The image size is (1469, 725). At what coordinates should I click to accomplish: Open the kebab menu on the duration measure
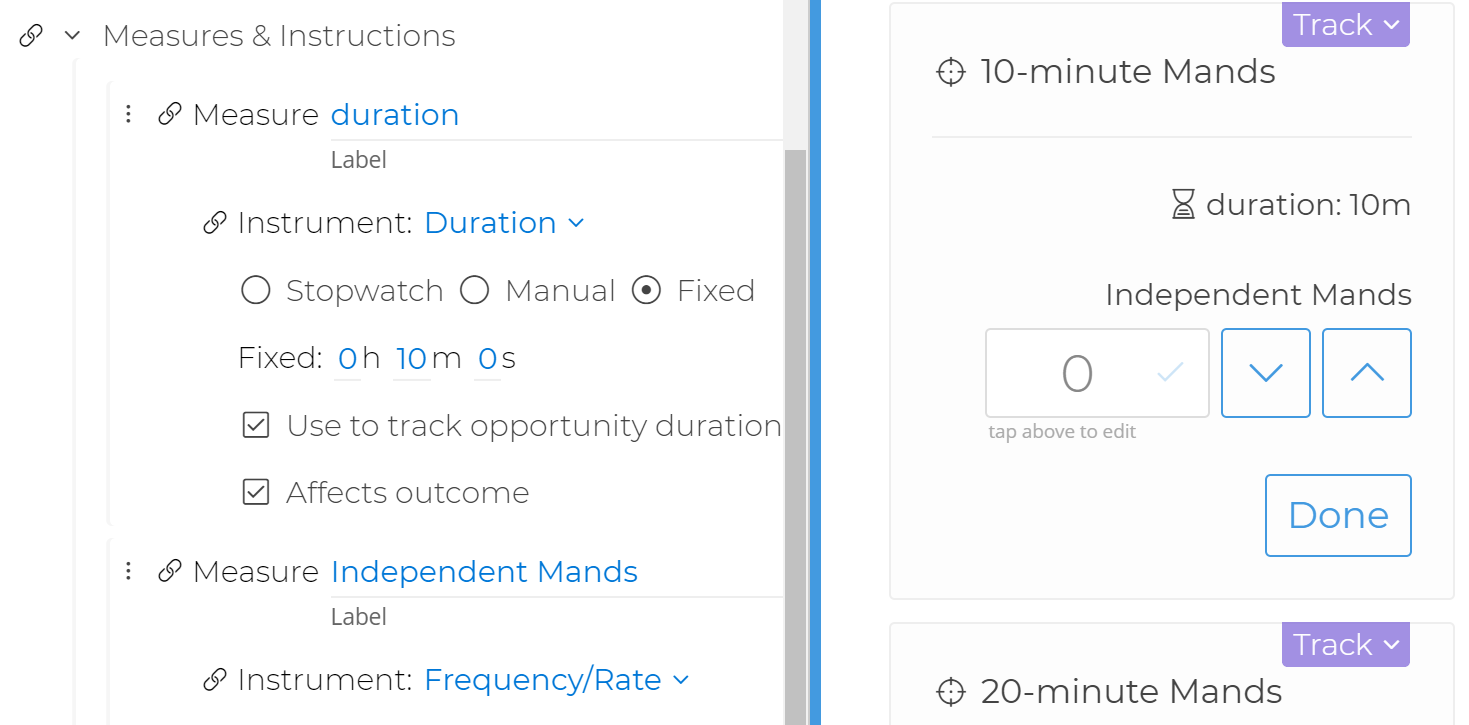[128, 113]
